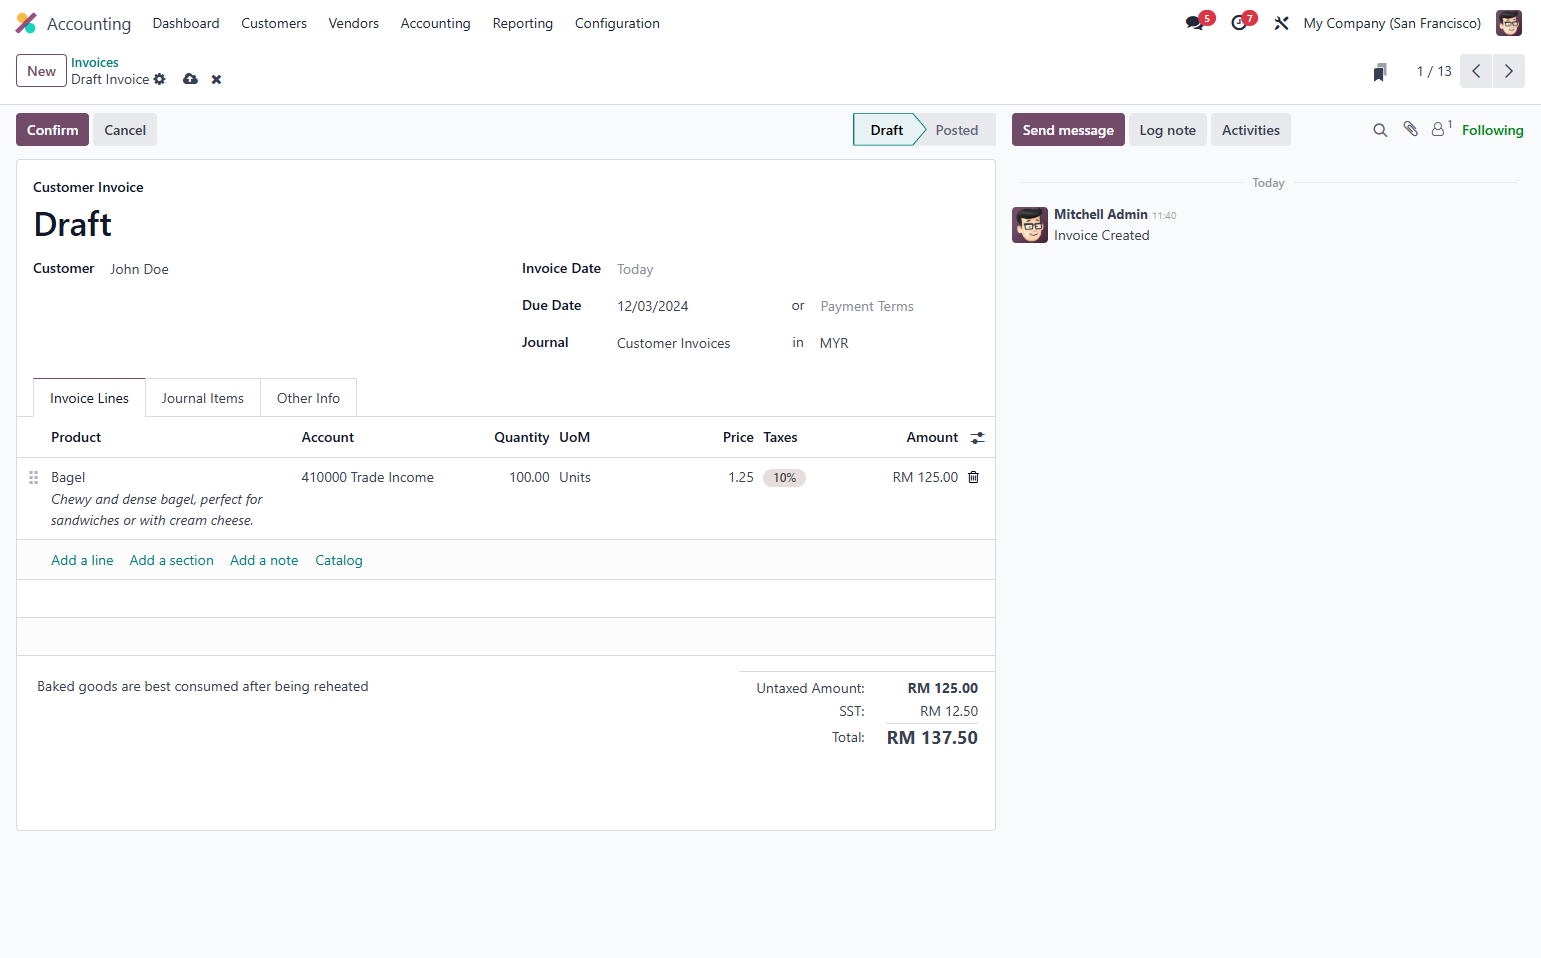The image size is (1541, 958).
Task: Toggle the Following status
Action: click(x=1492, y=130)
